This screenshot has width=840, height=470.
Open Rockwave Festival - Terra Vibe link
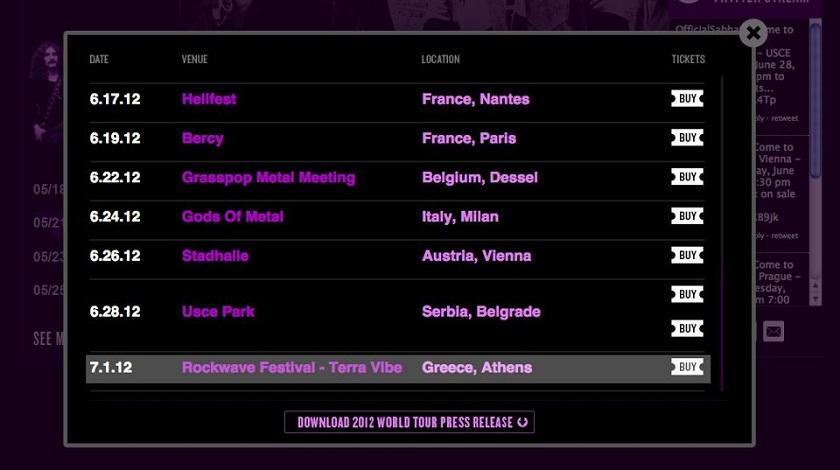tap(291, 367)
